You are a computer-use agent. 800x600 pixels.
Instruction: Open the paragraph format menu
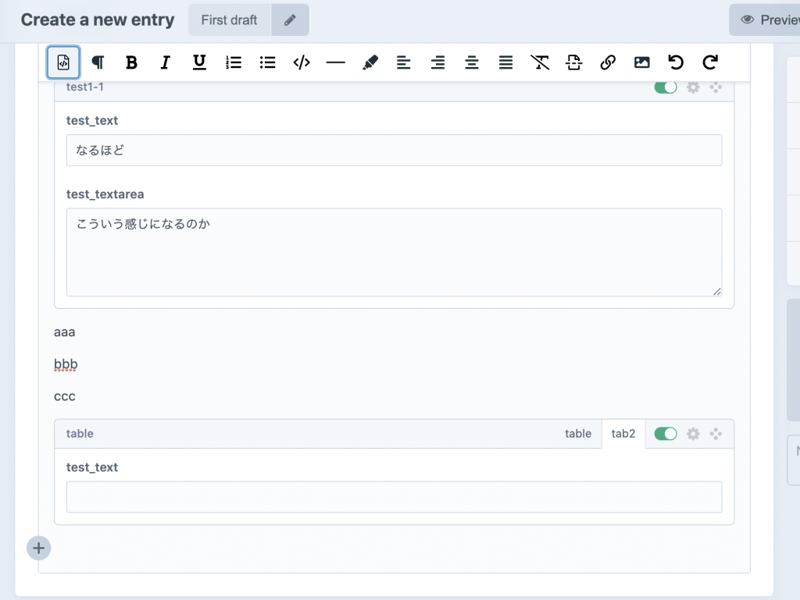[x=97, y=62]
